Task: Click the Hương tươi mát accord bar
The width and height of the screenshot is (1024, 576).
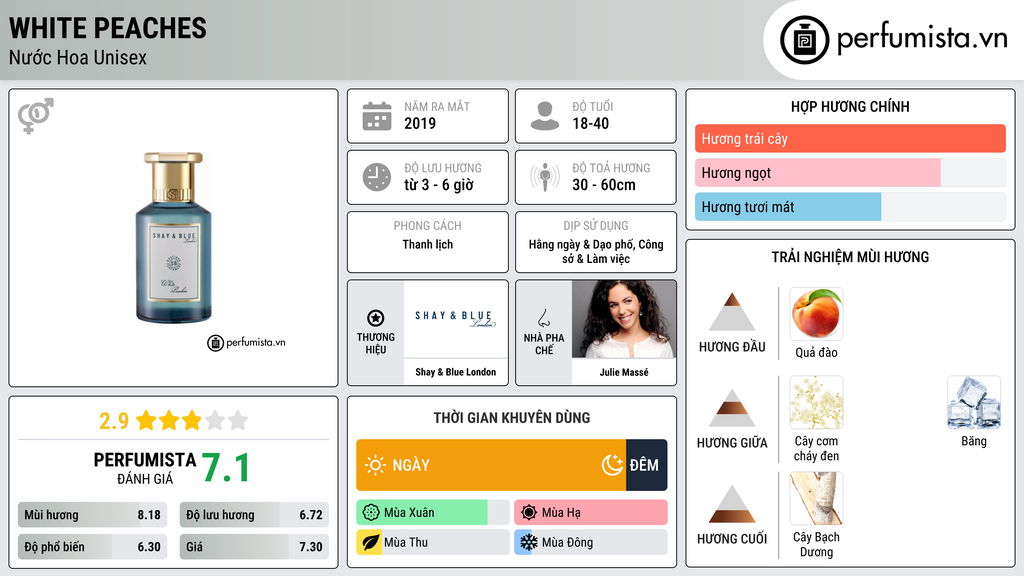Action: 850,206
